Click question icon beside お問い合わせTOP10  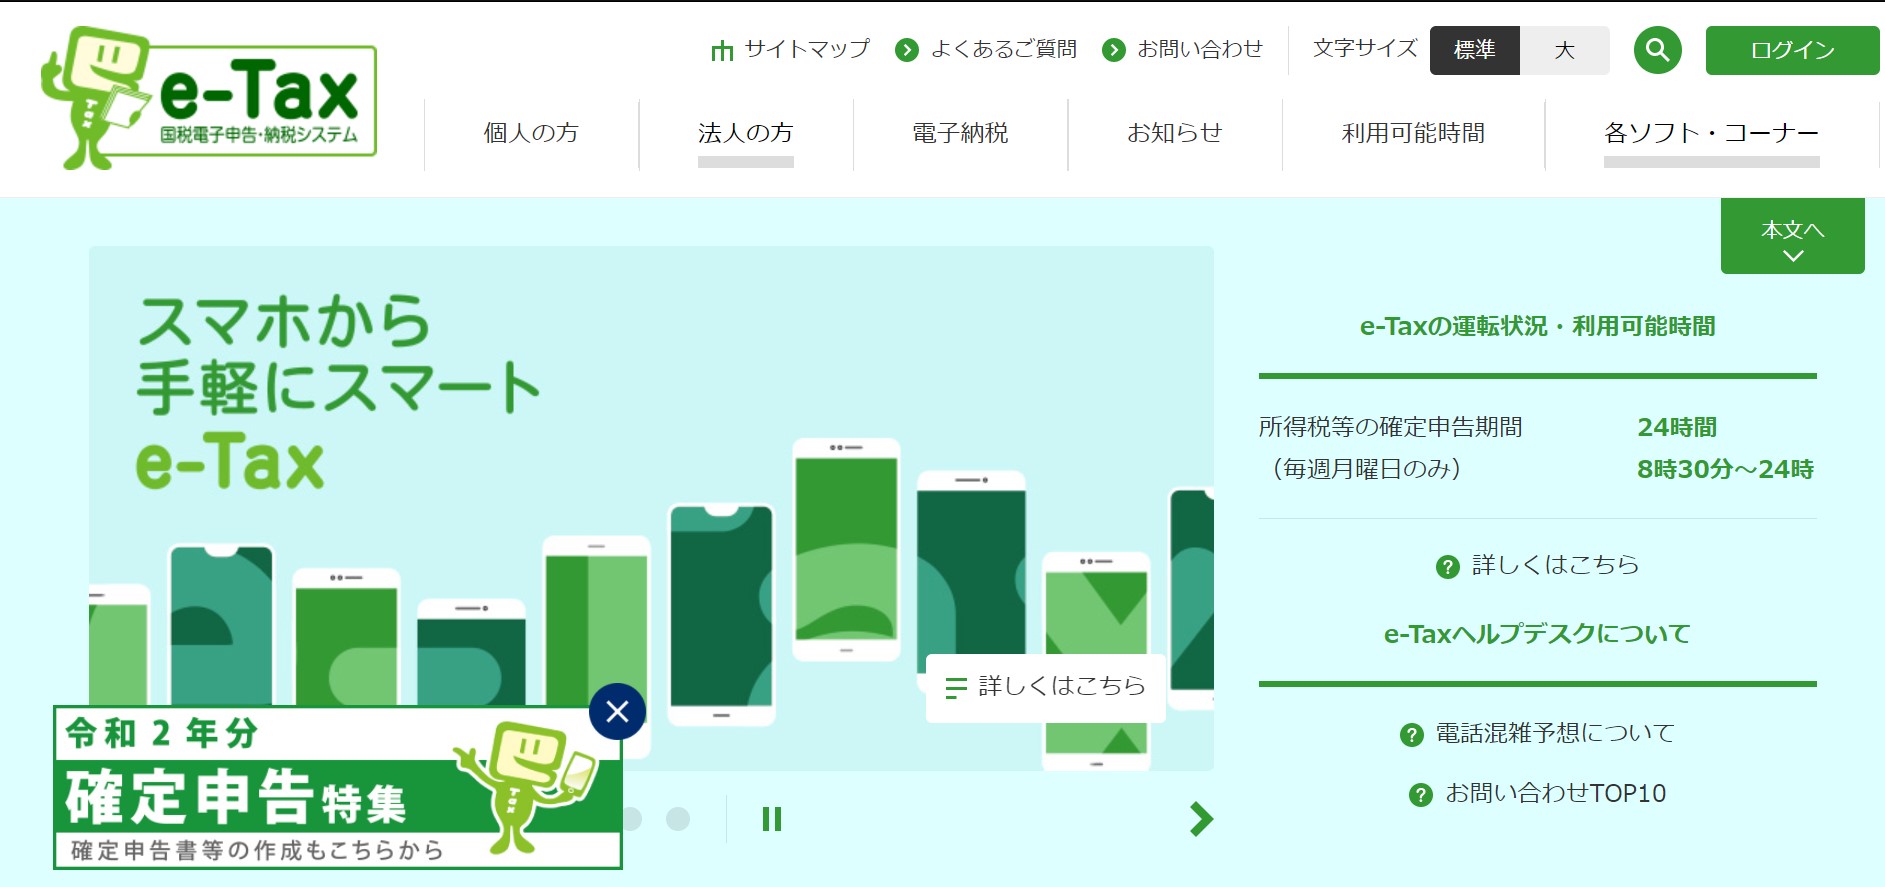tap(1420, 795)
